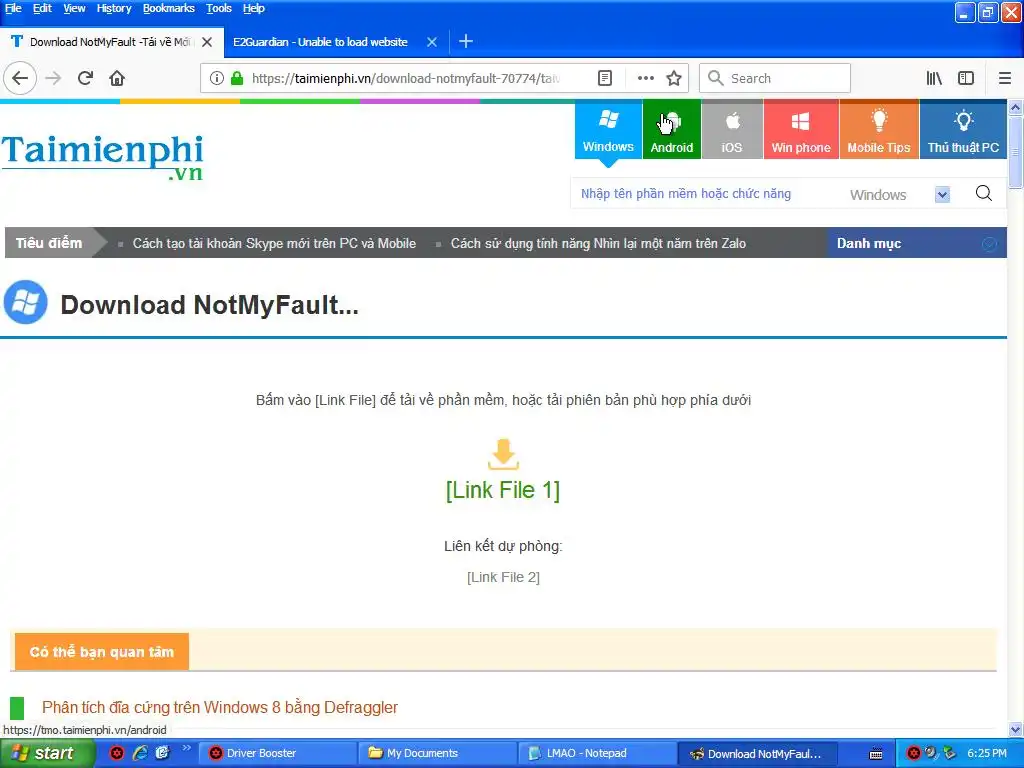Go to the browser home page
The height and width of the screenshot is (768, 1024).
(117, 78)
